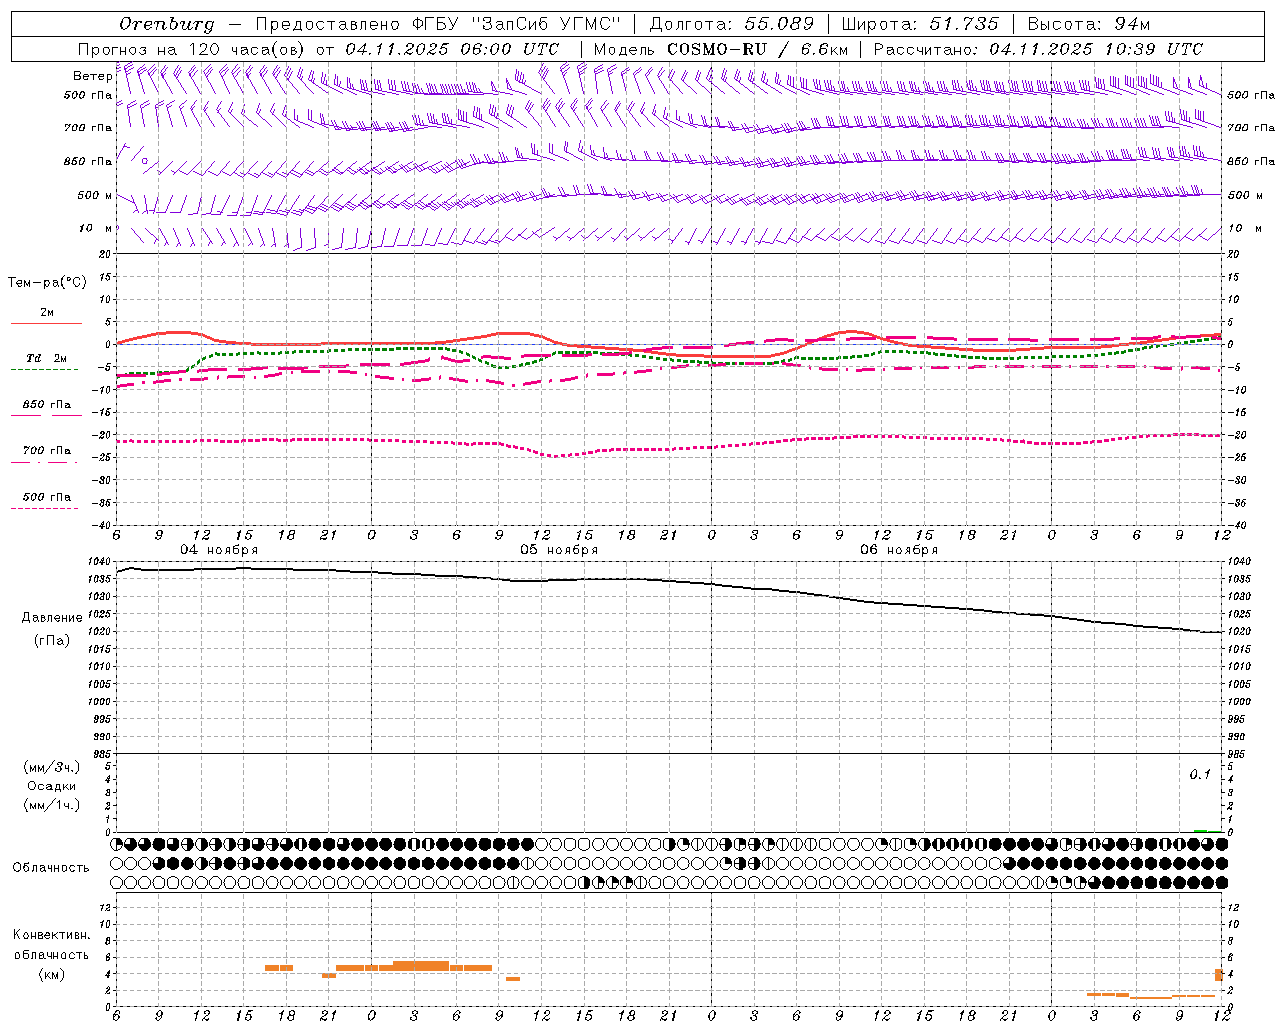1280x1024 pixels.
Task: Click the left 10 м wind level label
Action: point(95,228)
